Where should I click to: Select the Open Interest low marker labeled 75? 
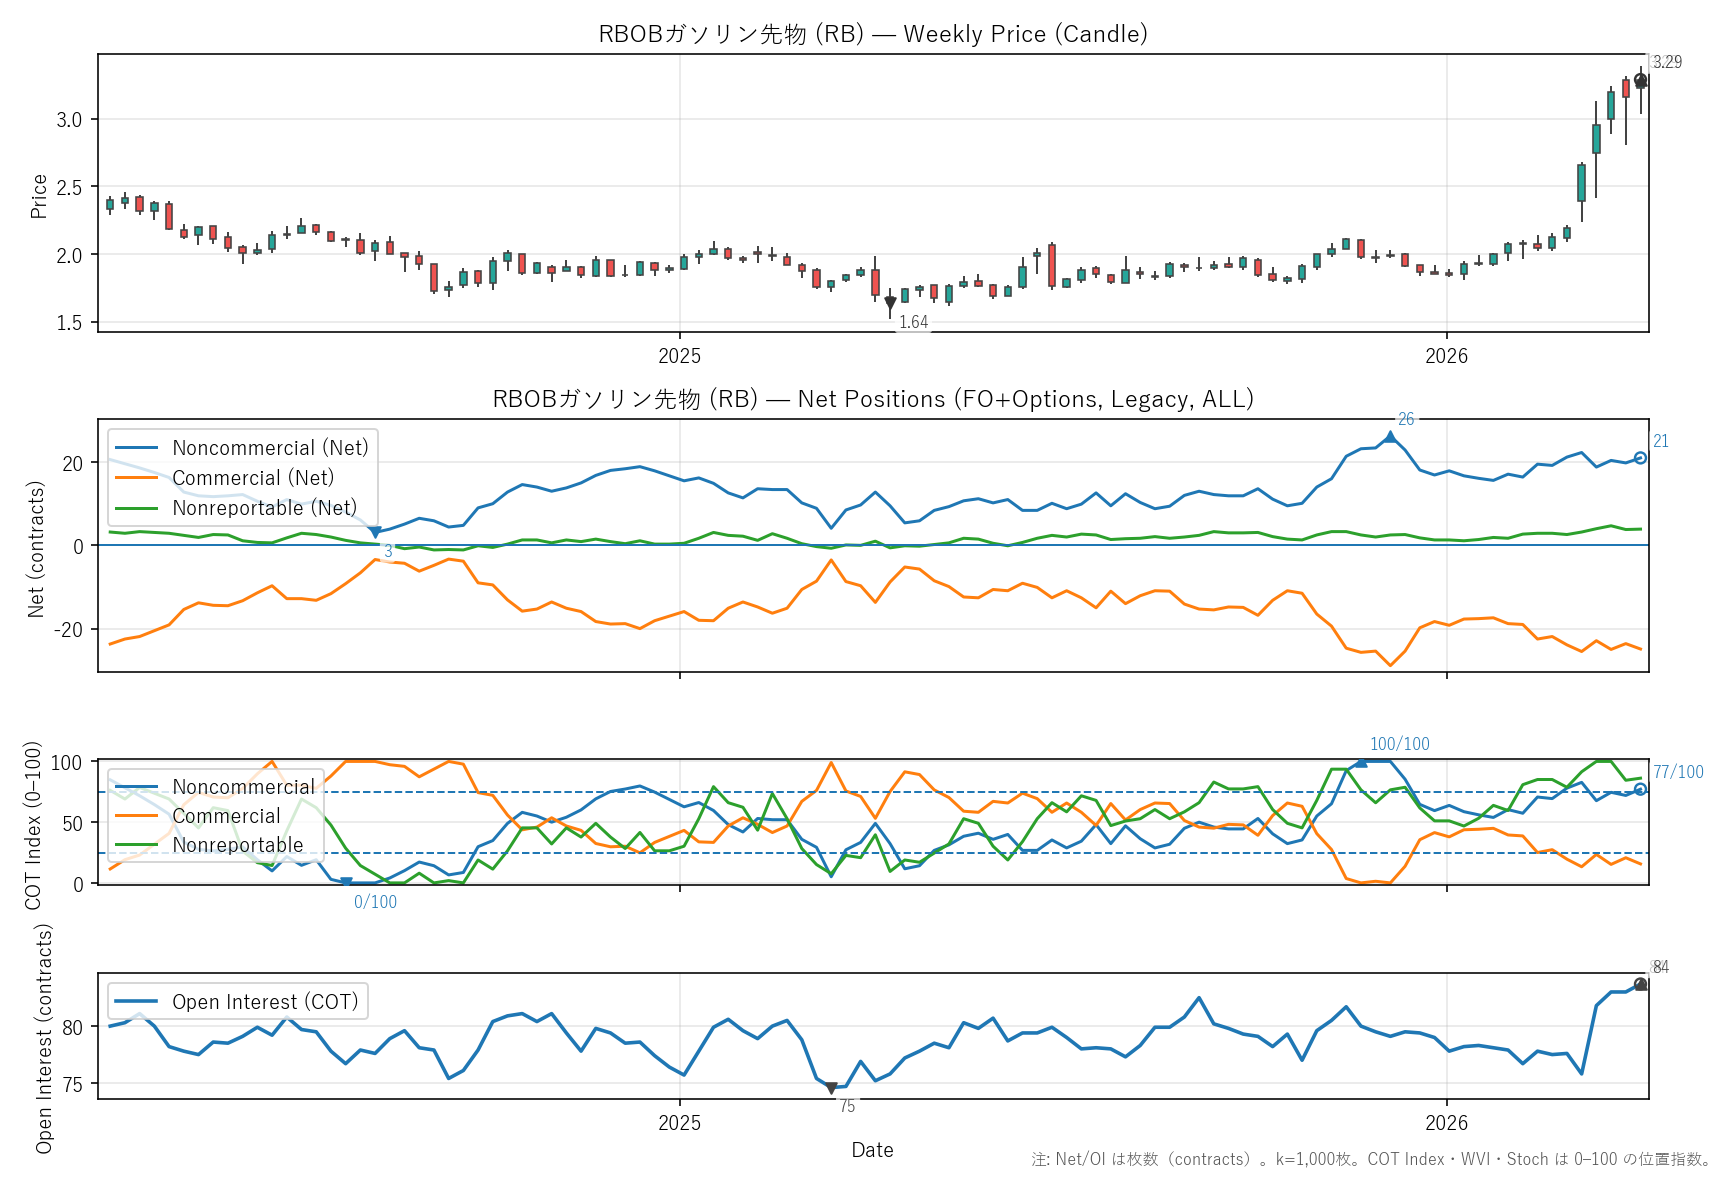tap(831, 1088)
